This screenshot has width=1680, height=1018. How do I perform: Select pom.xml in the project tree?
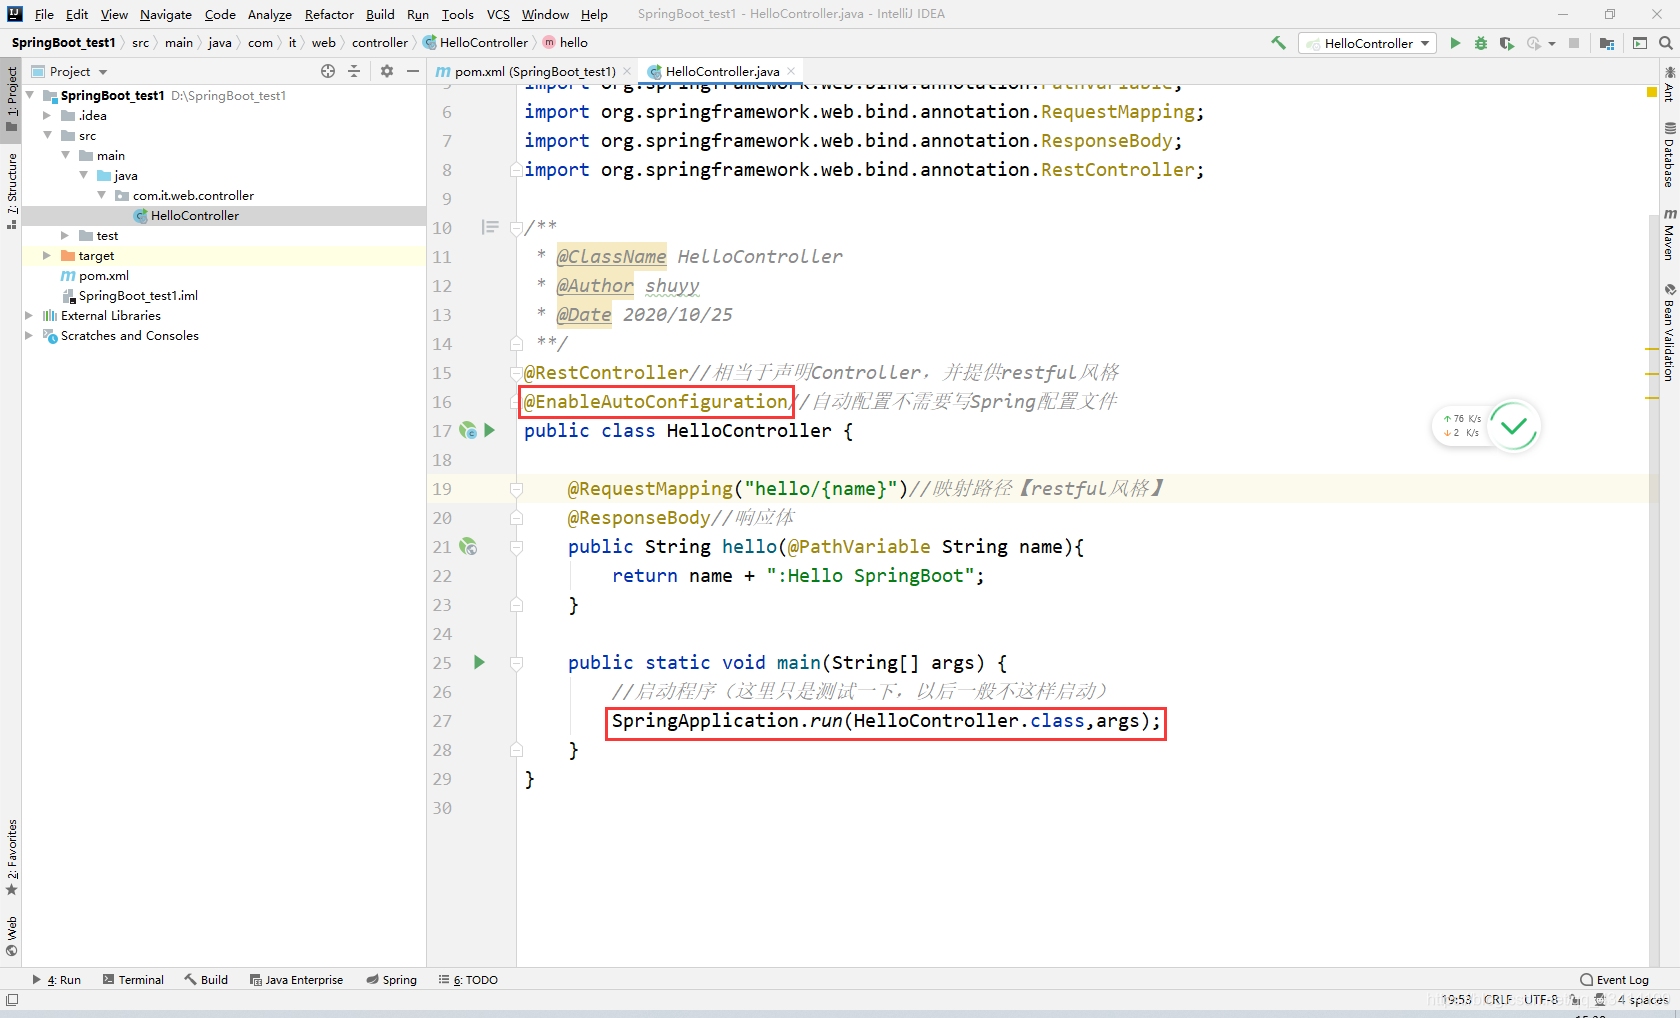104,275
